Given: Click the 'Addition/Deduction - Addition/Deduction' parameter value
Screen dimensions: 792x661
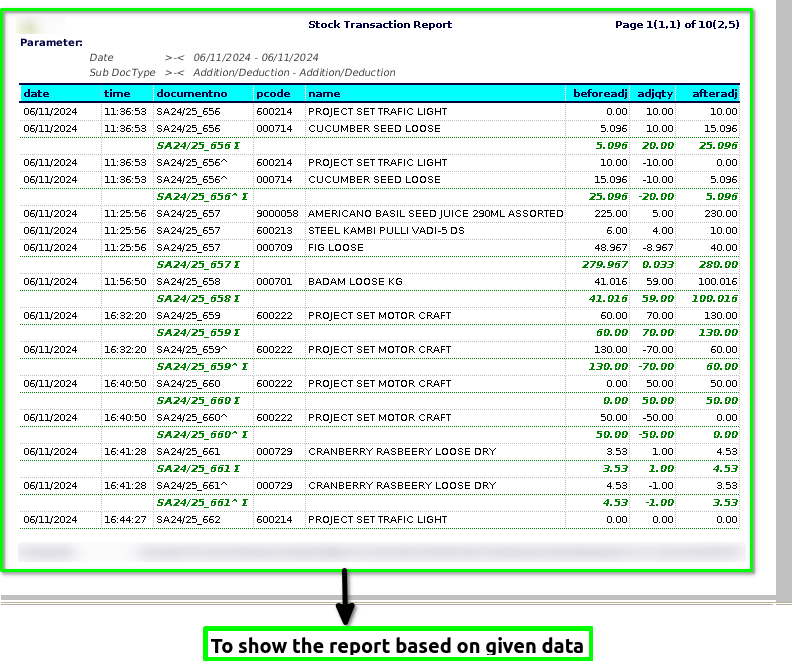Looking at the screenshot, I should point(294,72).
